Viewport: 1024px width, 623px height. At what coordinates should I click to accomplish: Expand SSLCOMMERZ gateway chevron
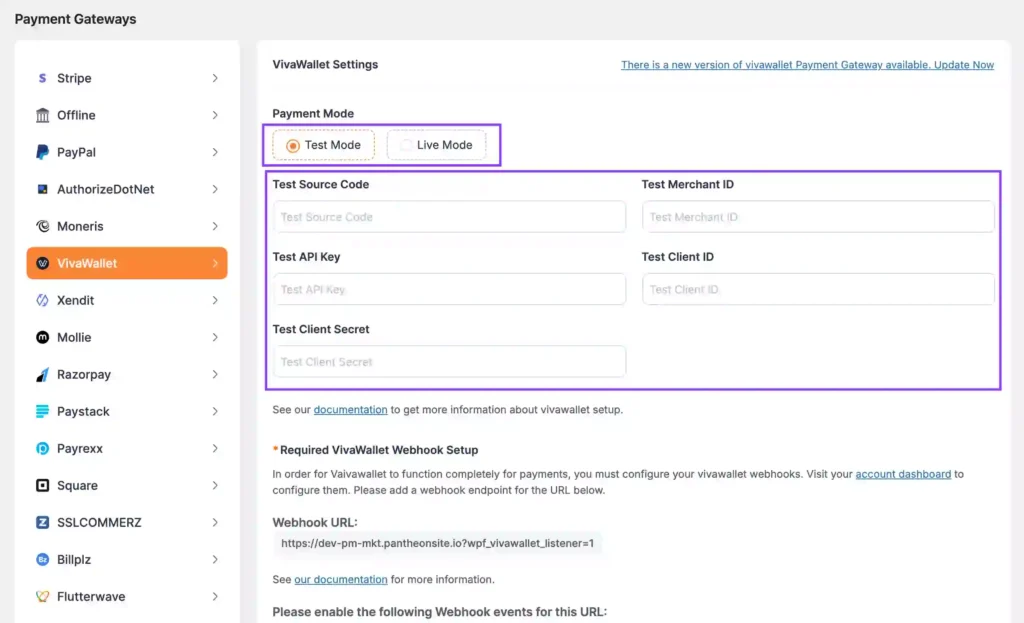coord(215,522)
